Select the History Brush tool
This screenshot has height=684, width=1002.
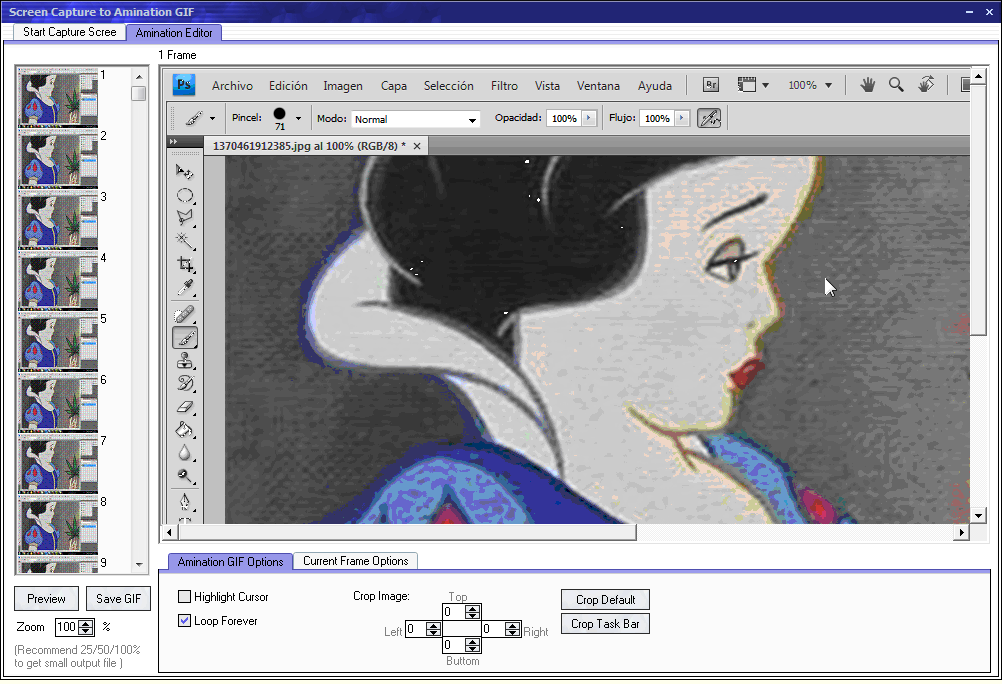click(x=185, y=384)
